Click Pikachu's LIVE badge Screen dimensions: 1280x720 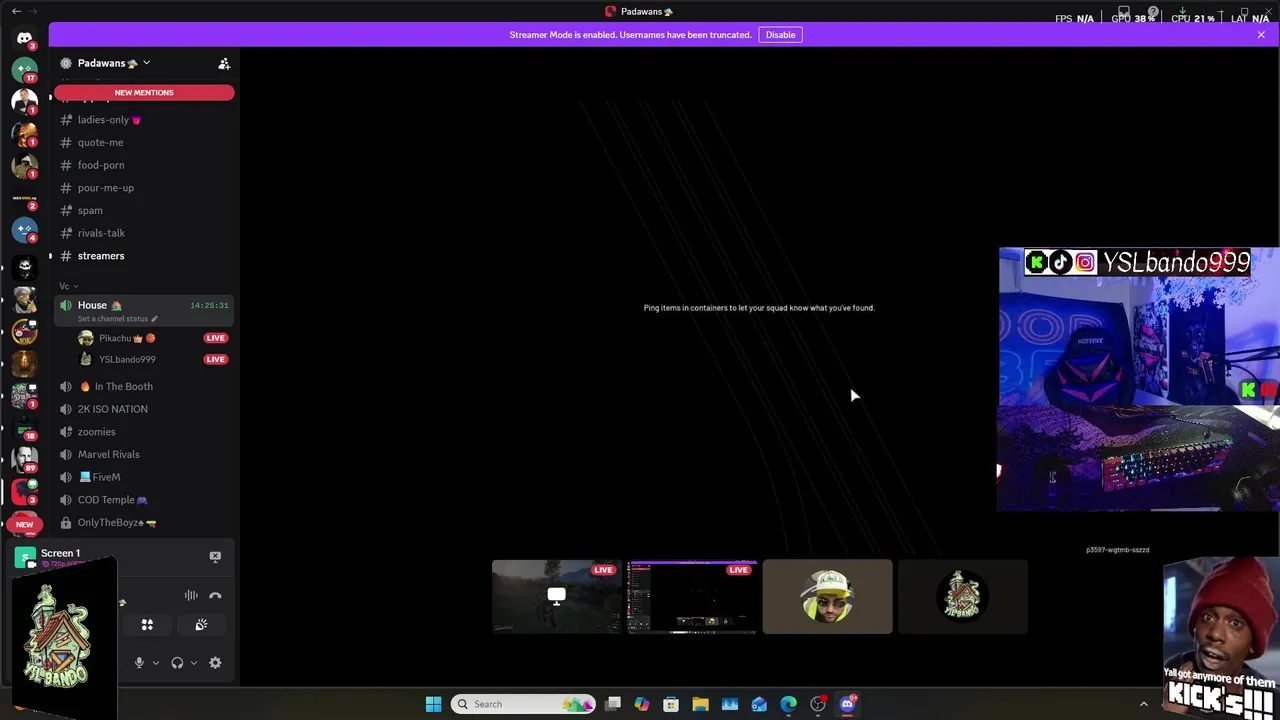[x=215, y=338]
